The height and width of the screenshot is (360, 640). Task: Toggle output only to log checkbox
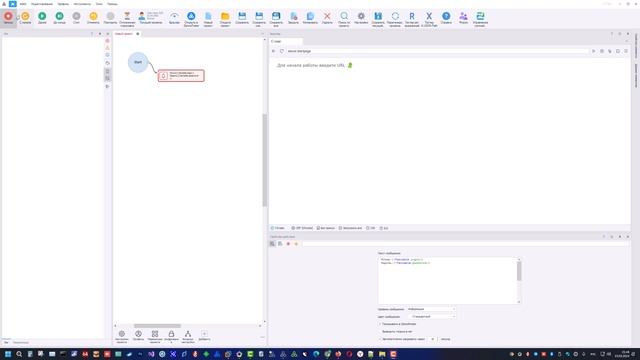(x=380, y=331)
